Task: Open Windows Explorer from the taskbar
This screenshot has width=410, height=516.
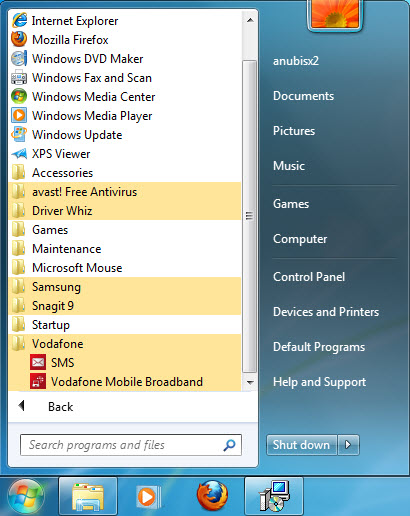Action: click(88, 497)
